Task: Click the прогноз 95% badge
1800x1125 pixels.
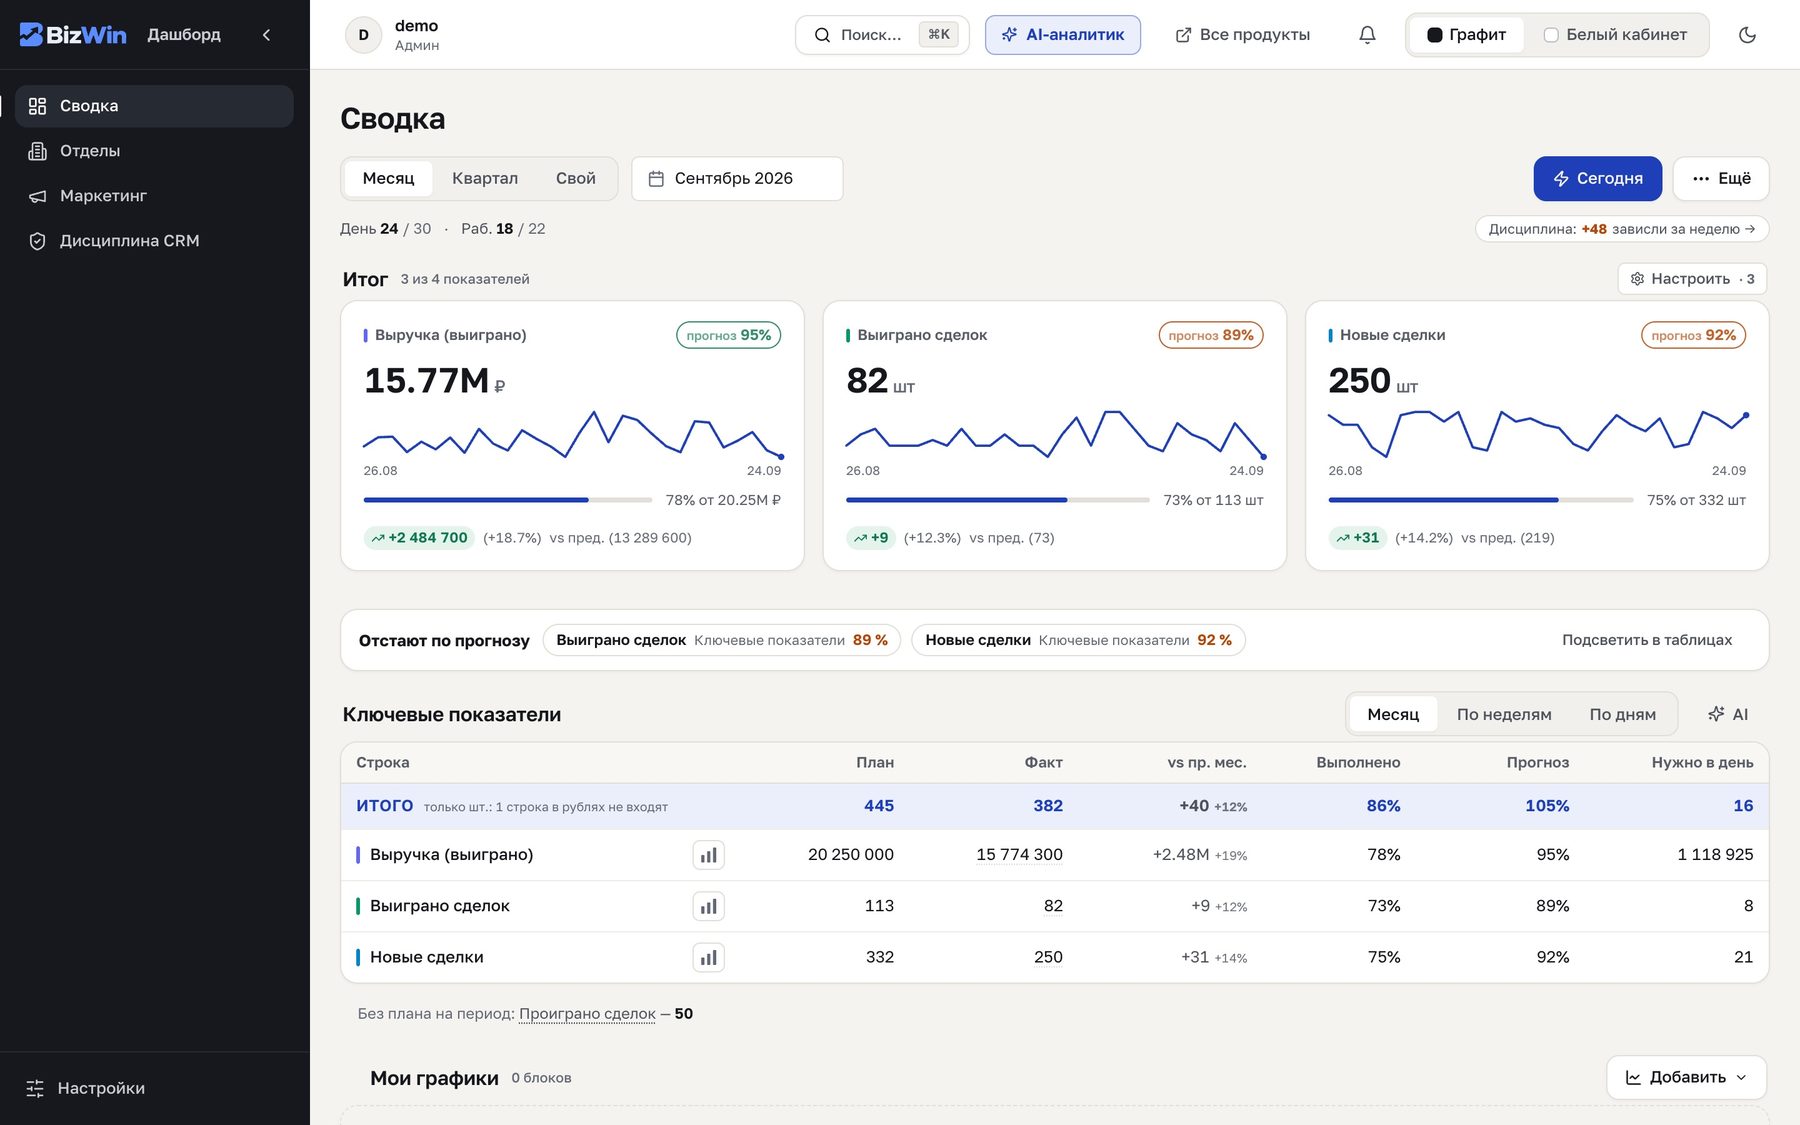Action: 728,335
